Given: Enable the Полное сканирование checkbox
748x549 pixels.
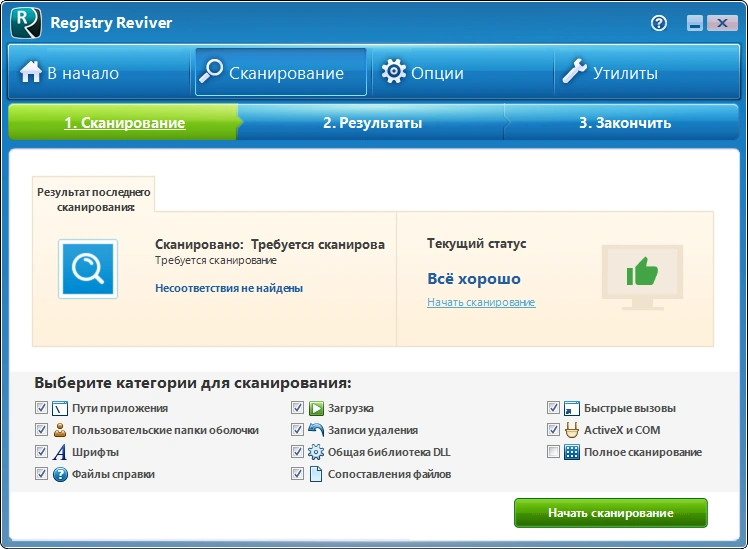Looking at the screenshot, I should coord(553,452).
